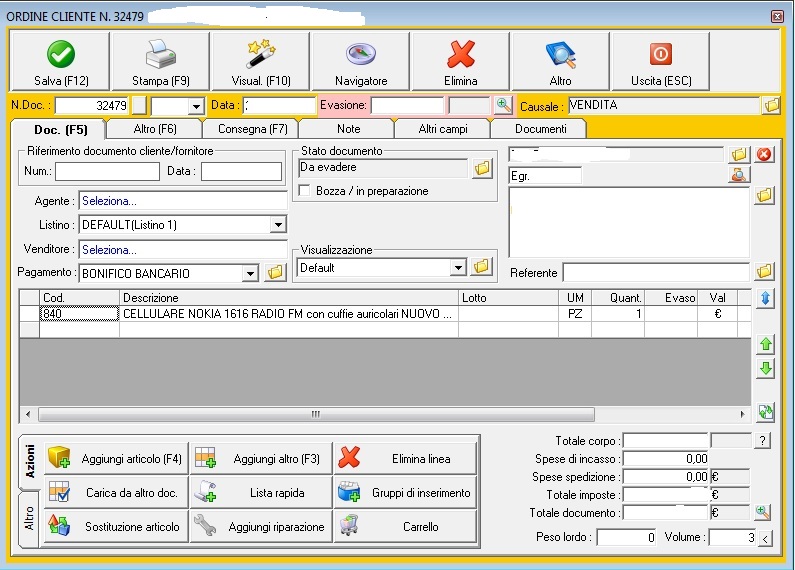Print the order with Stampa (F9)

(160, 61)
